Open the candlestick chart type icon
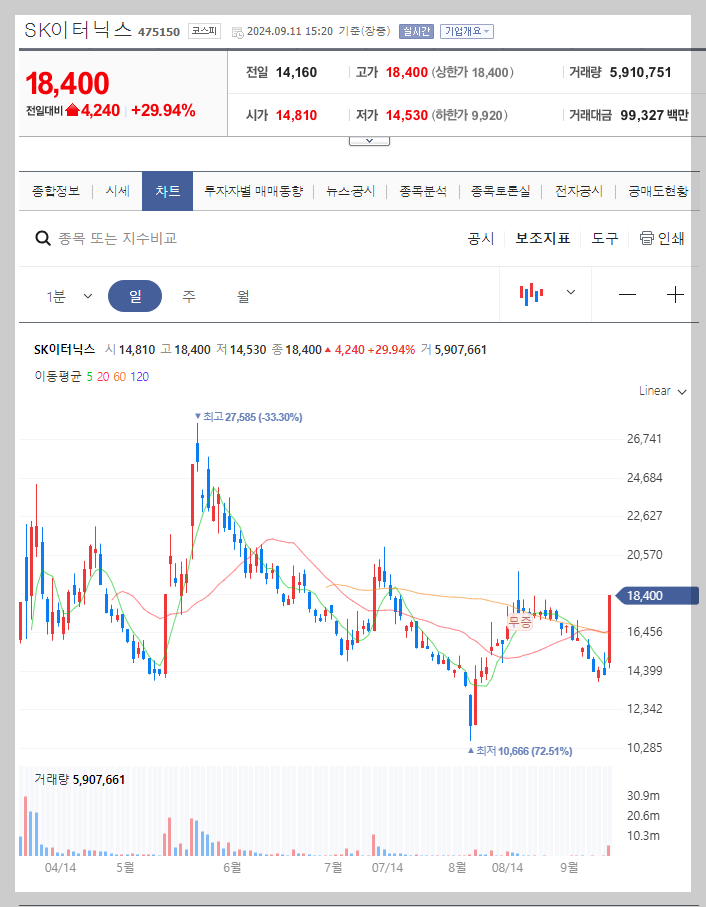Viewport: 706px width, 907px height. tap(531, 294)
